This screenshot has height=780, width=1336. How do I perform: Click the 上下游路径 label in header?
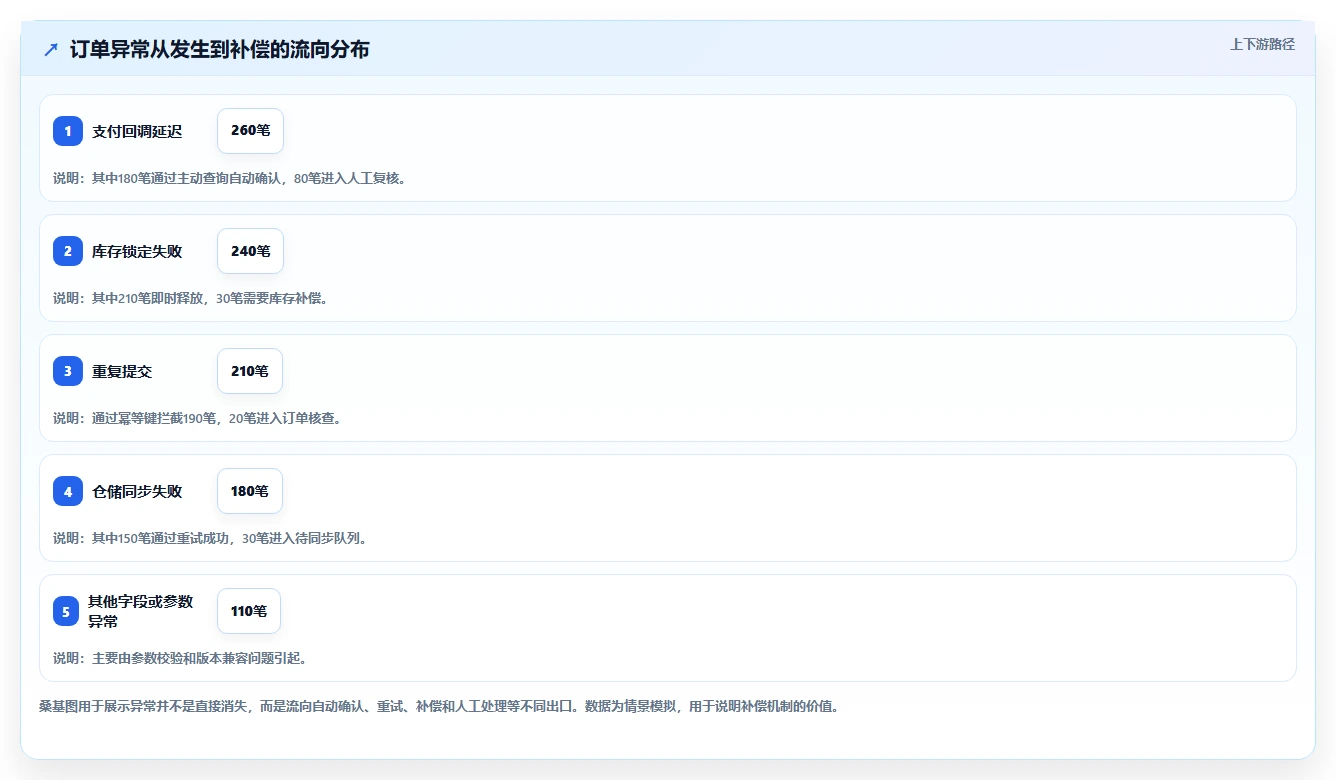point(1262,44)
